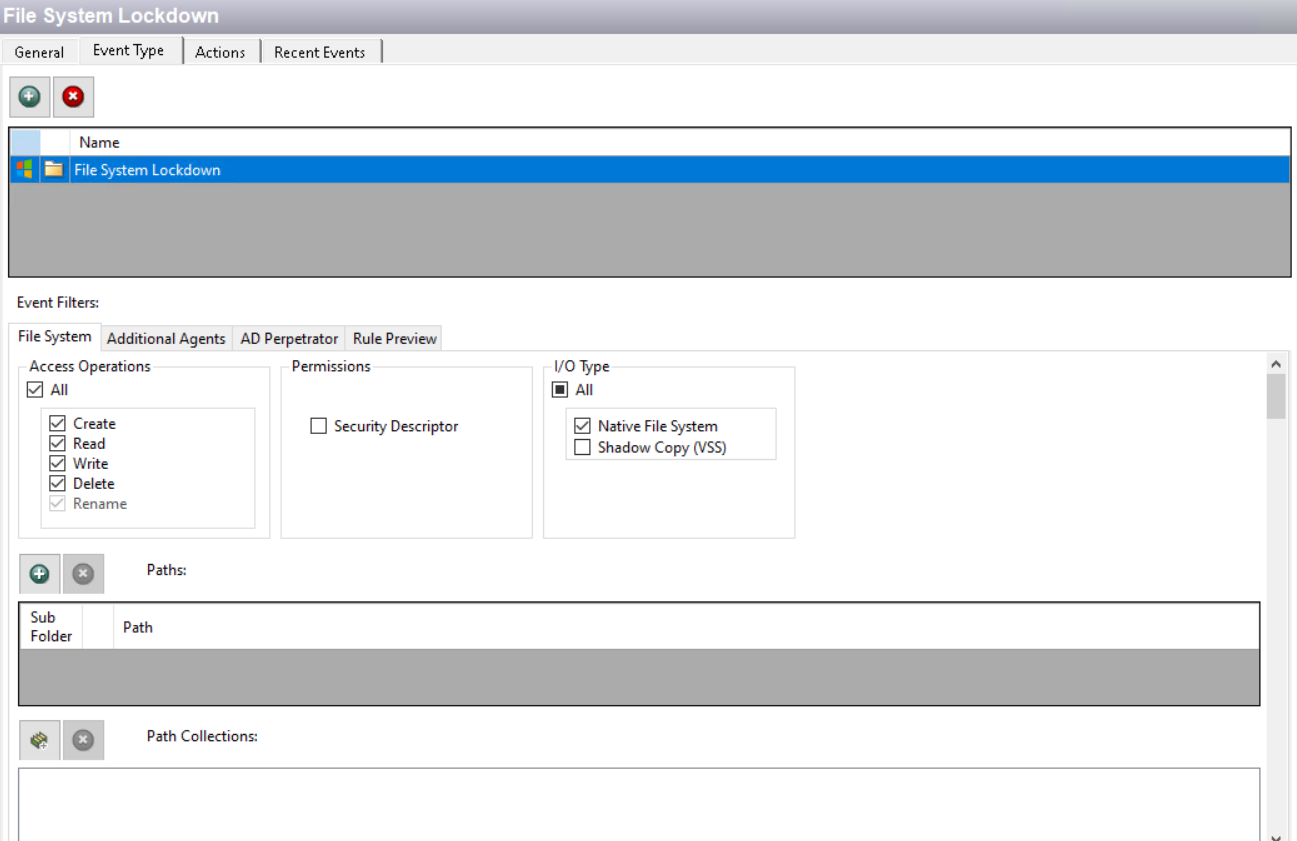The image size is (1297, 841).
Task: Select the File System filter tab
Action: [x=55, y=337]
